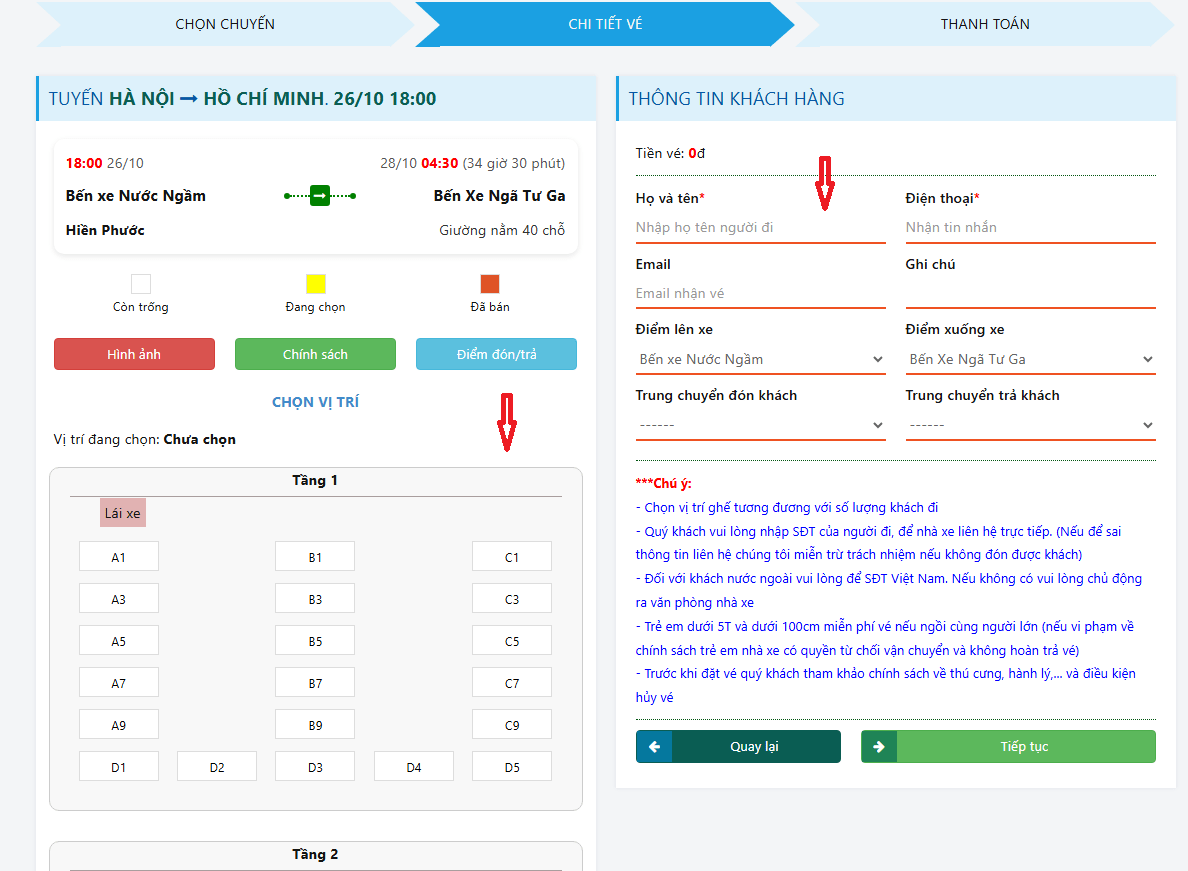Click the white Còn trống legend square
This screenshot has height=871, width=1188.
[141, 284]
